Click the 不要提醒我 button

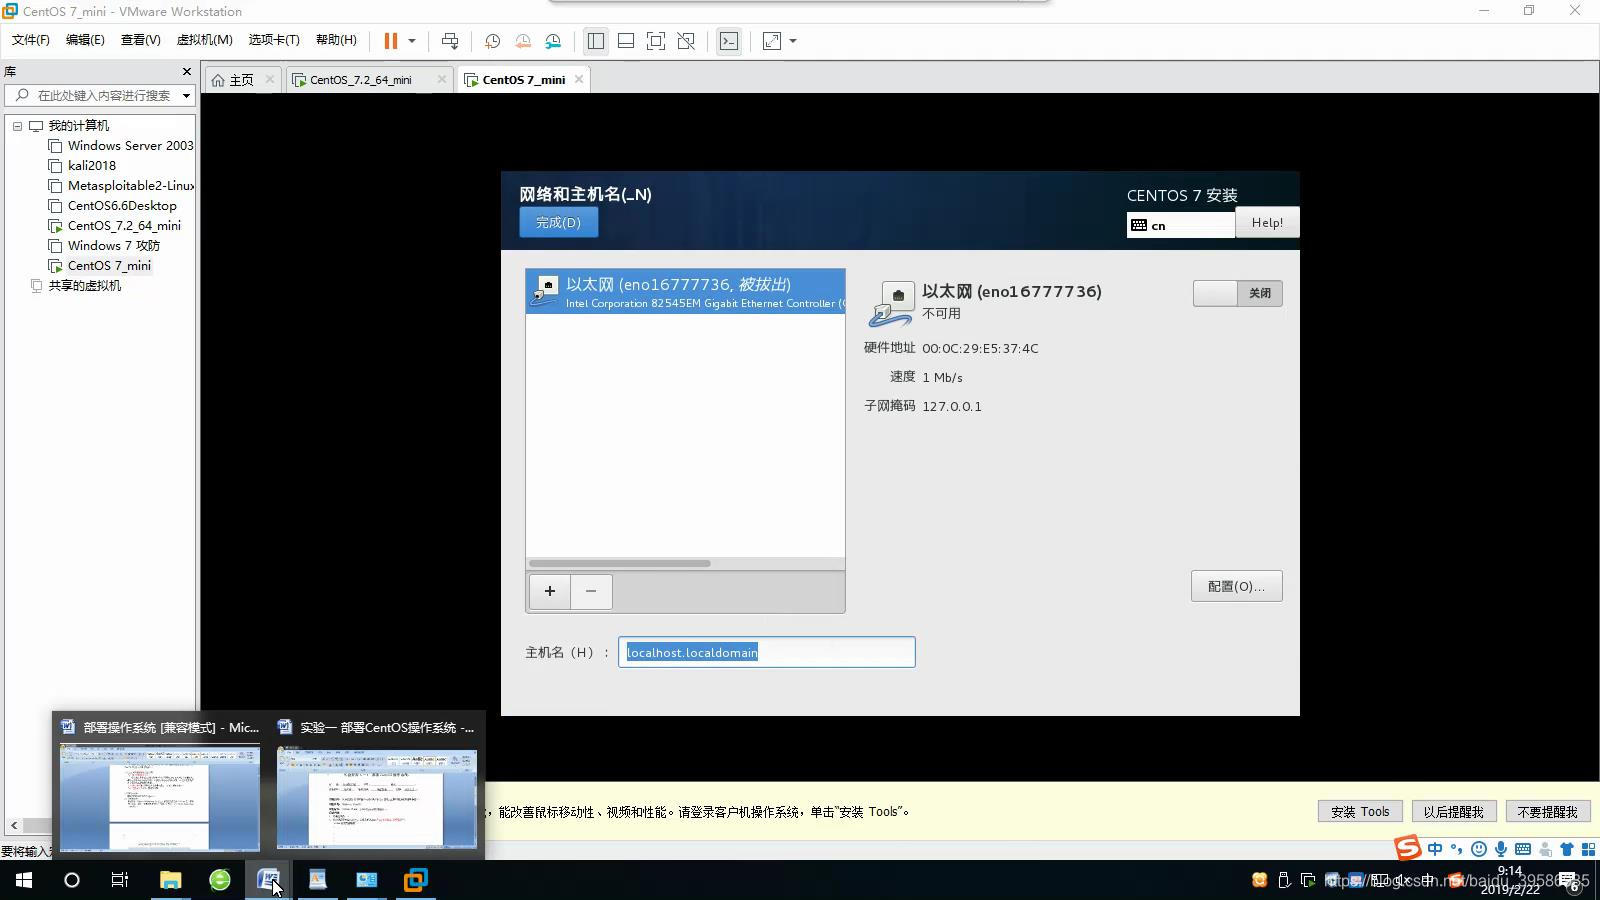[1547, 812]
